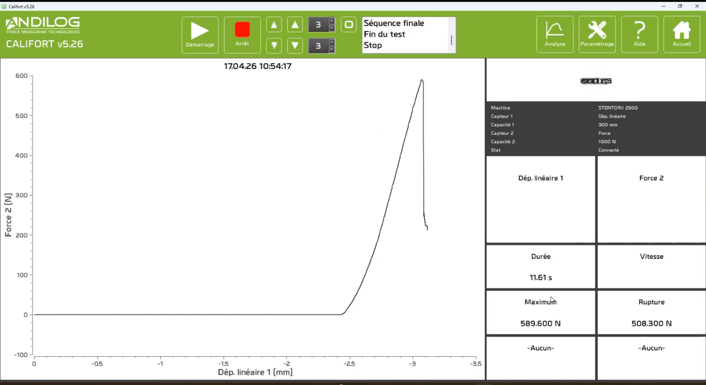
Task: Click the Force 2 [N] axis label
Action: (8, 215)
